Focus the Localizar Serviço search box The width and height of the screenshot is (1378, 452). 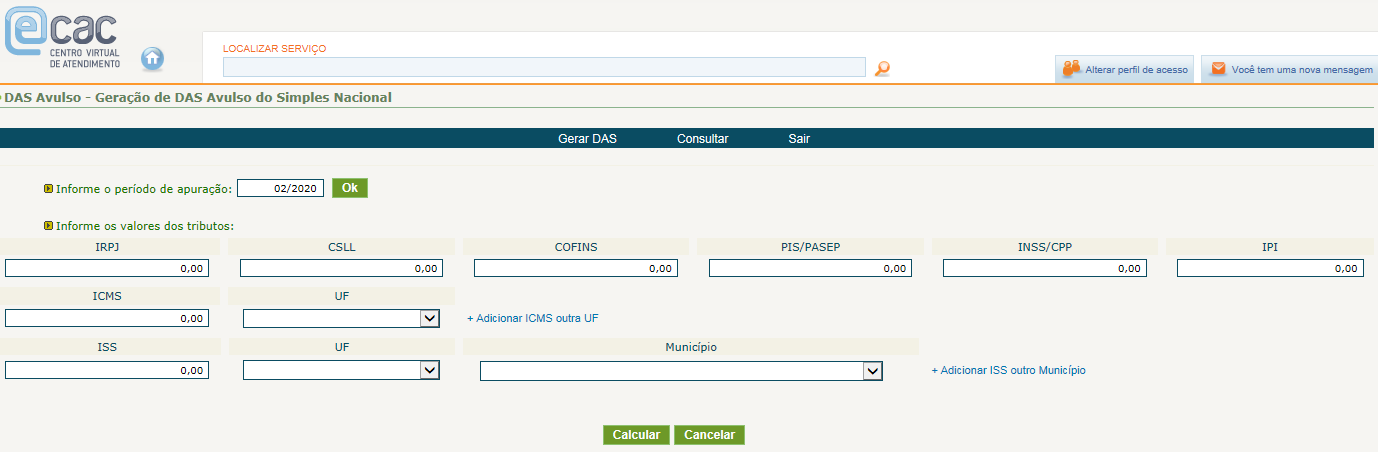click(x=544, y=67)
